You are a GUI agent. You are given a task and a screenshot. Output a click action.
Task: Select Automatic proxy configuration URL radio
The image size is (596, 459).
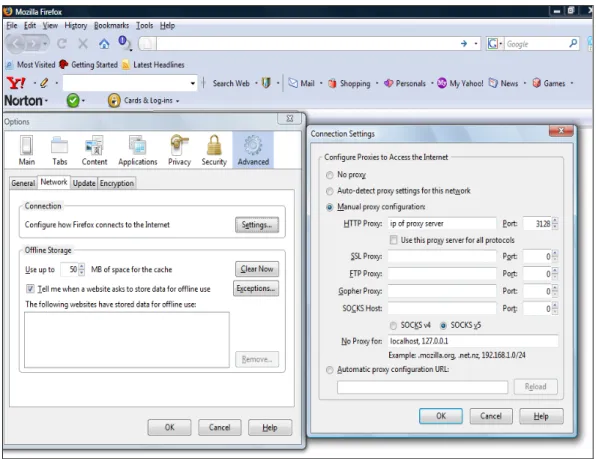click(330, 370)
